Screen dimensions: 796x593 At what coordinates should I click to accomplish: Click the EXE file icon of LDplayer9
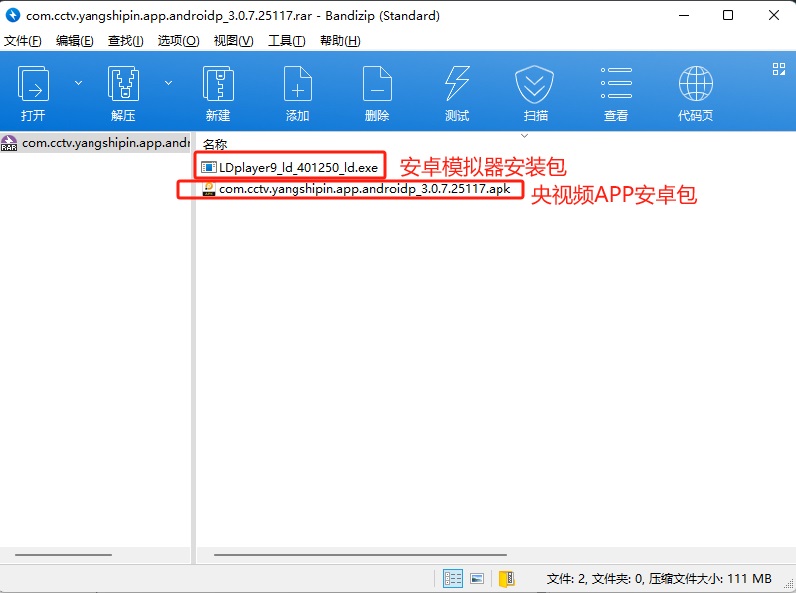209,167
